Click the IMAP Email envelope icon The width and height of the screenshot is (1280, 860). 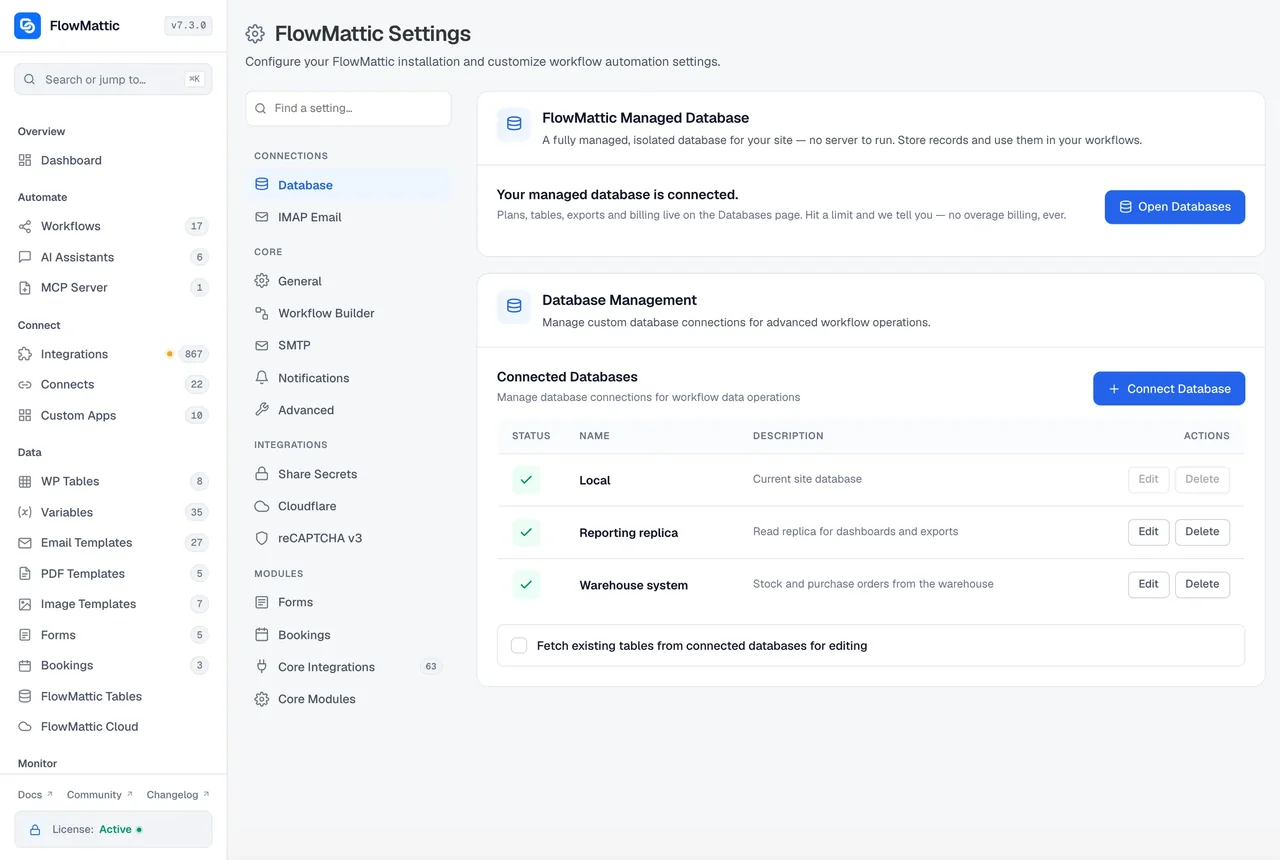click(262, 217)
